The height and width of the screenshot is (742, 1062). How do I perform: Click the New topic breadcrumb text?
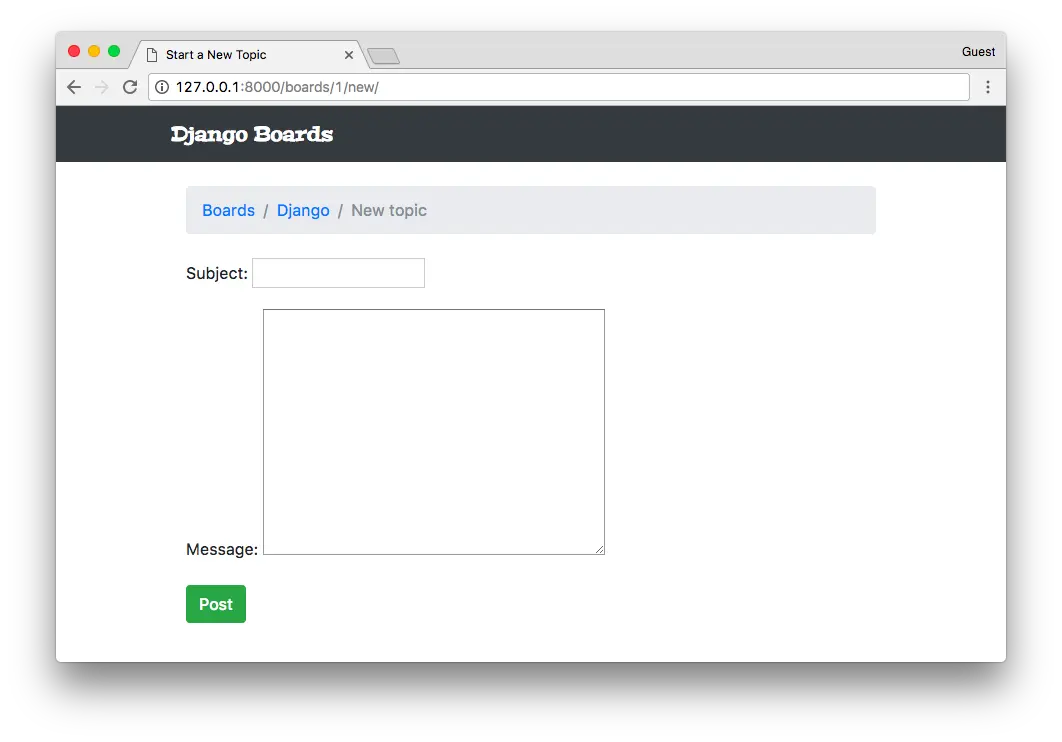pyautogui.click(x=389, y=211)
